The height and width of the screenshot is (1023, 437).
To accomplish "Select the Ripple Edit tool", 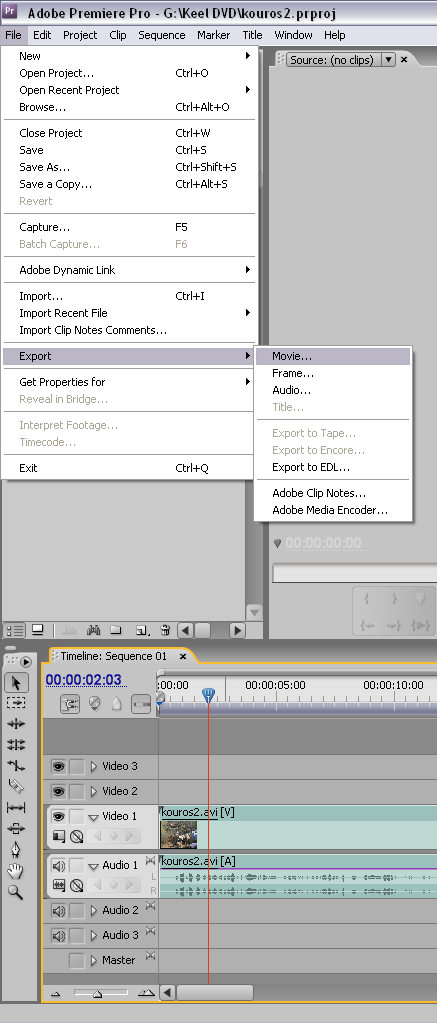I will pos(16,724).
